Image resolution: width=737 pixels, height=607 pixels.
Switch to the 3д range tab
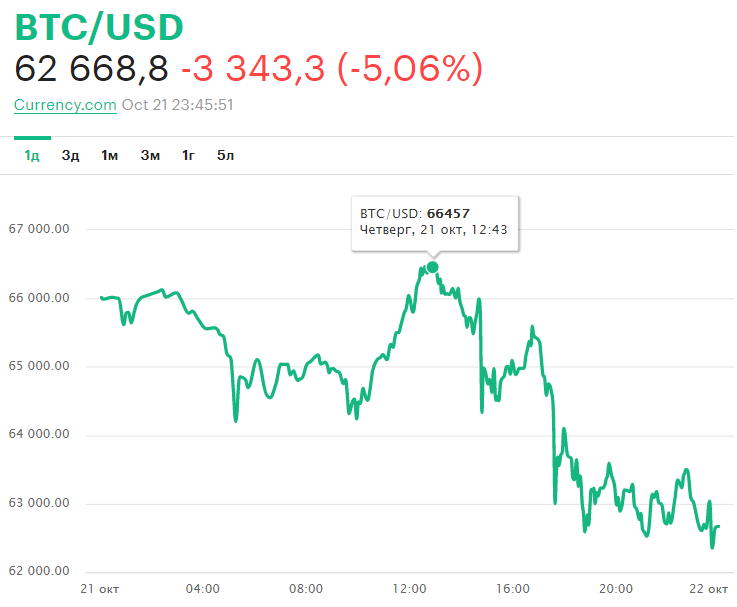[70, 155]
